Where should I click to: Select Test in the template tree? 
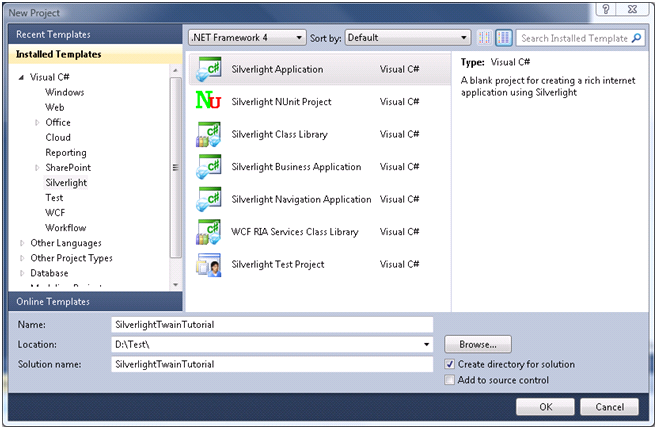54,198
